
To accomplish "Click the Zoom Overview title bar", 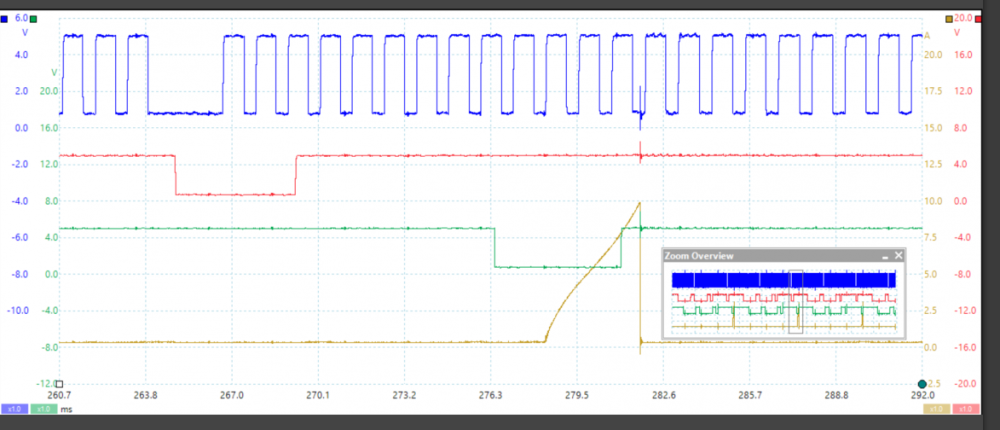I will [784, 255].
